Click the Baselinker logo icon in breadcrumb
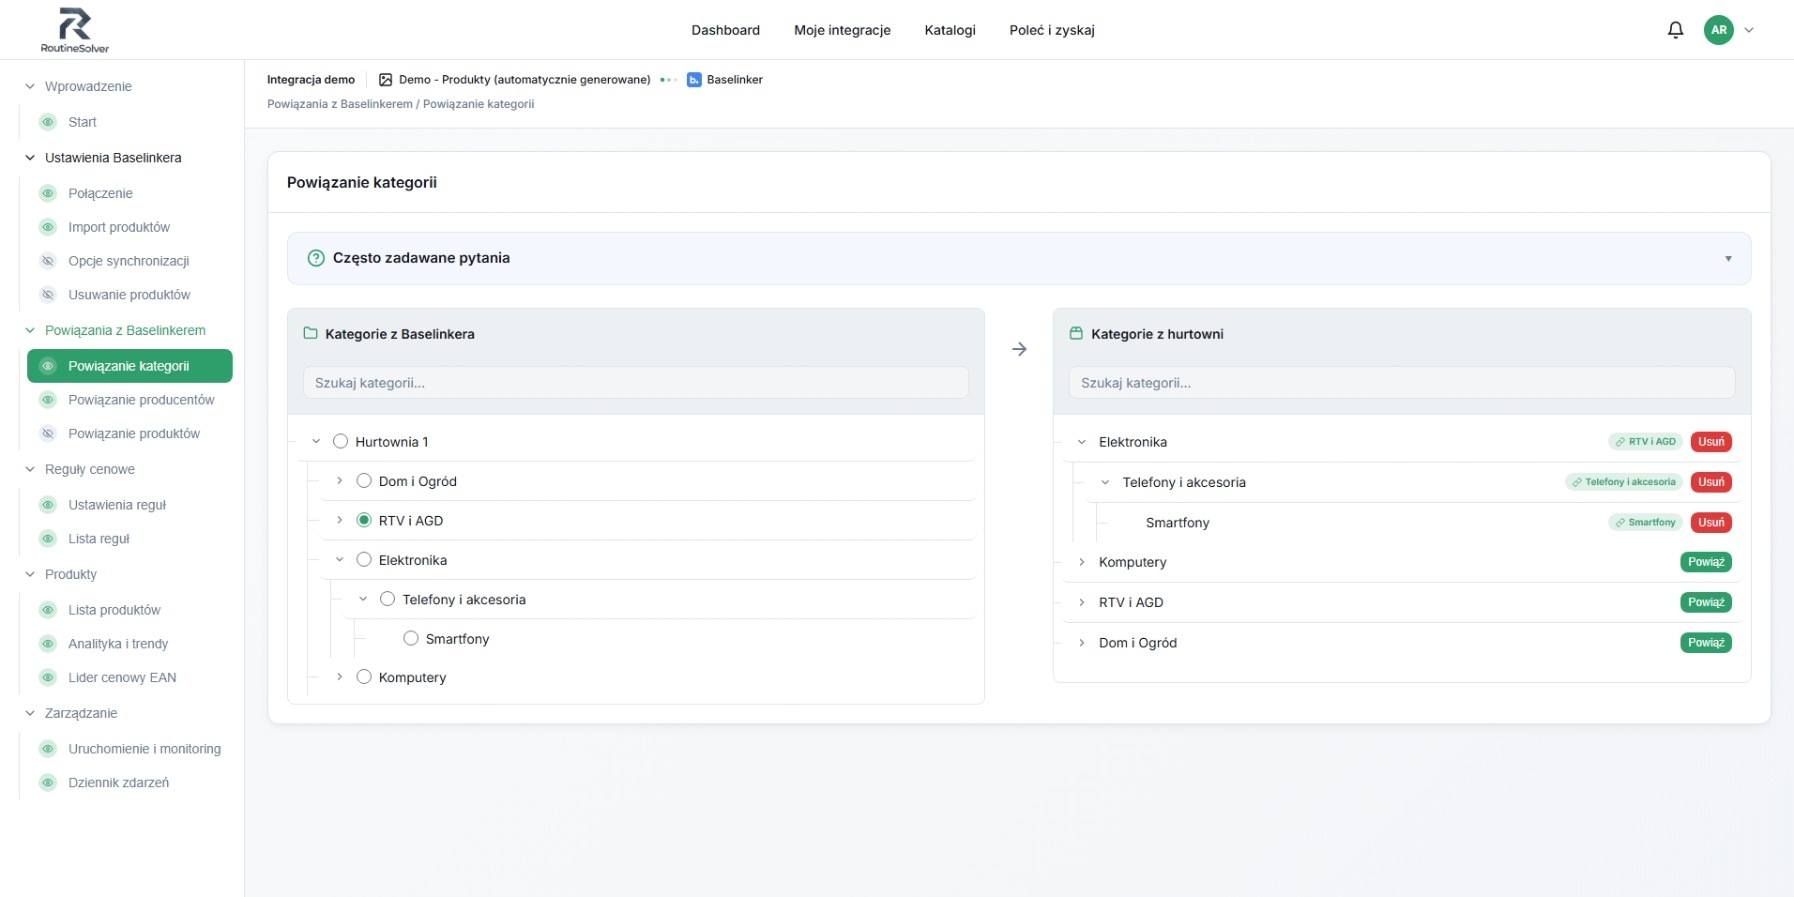This screenshot has width=1794, height=897. 694,80
